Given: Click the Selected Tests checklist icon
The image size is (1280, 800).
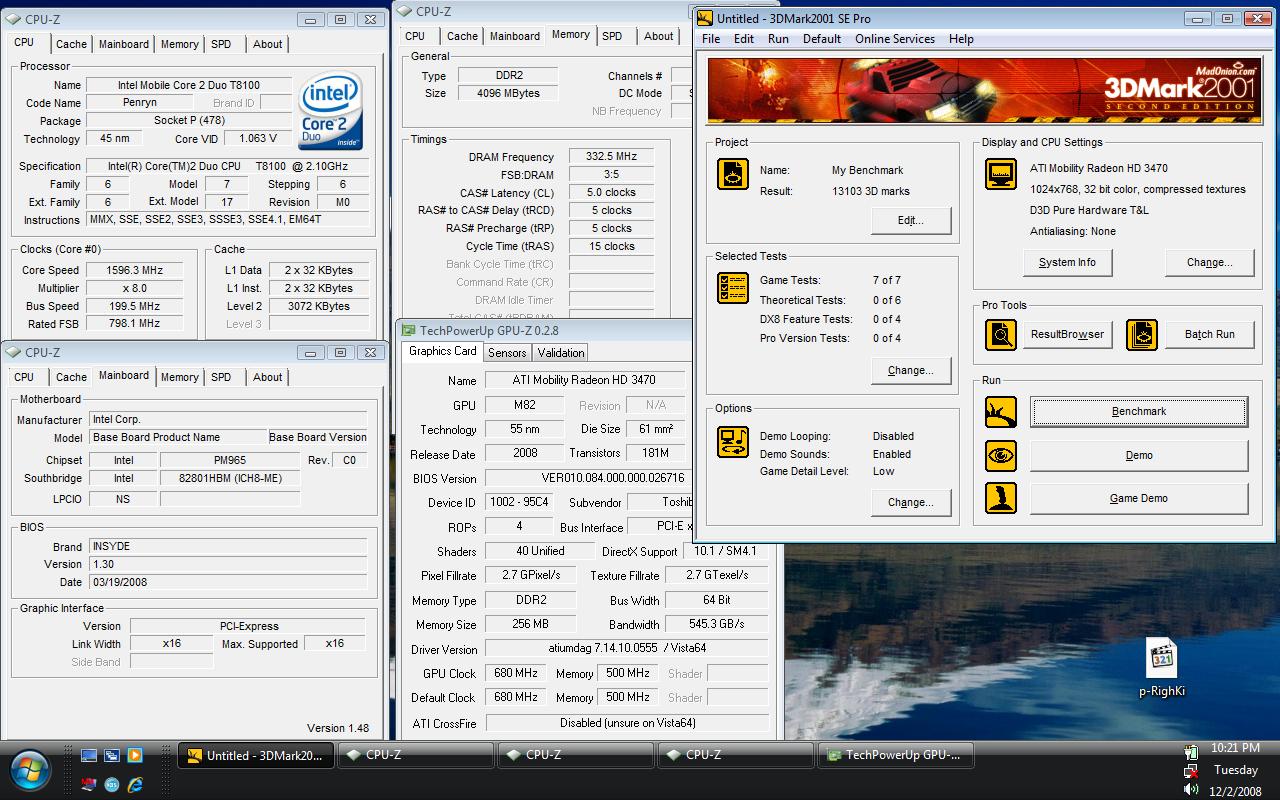Looking at the screenshot, I should click(733, 288).
